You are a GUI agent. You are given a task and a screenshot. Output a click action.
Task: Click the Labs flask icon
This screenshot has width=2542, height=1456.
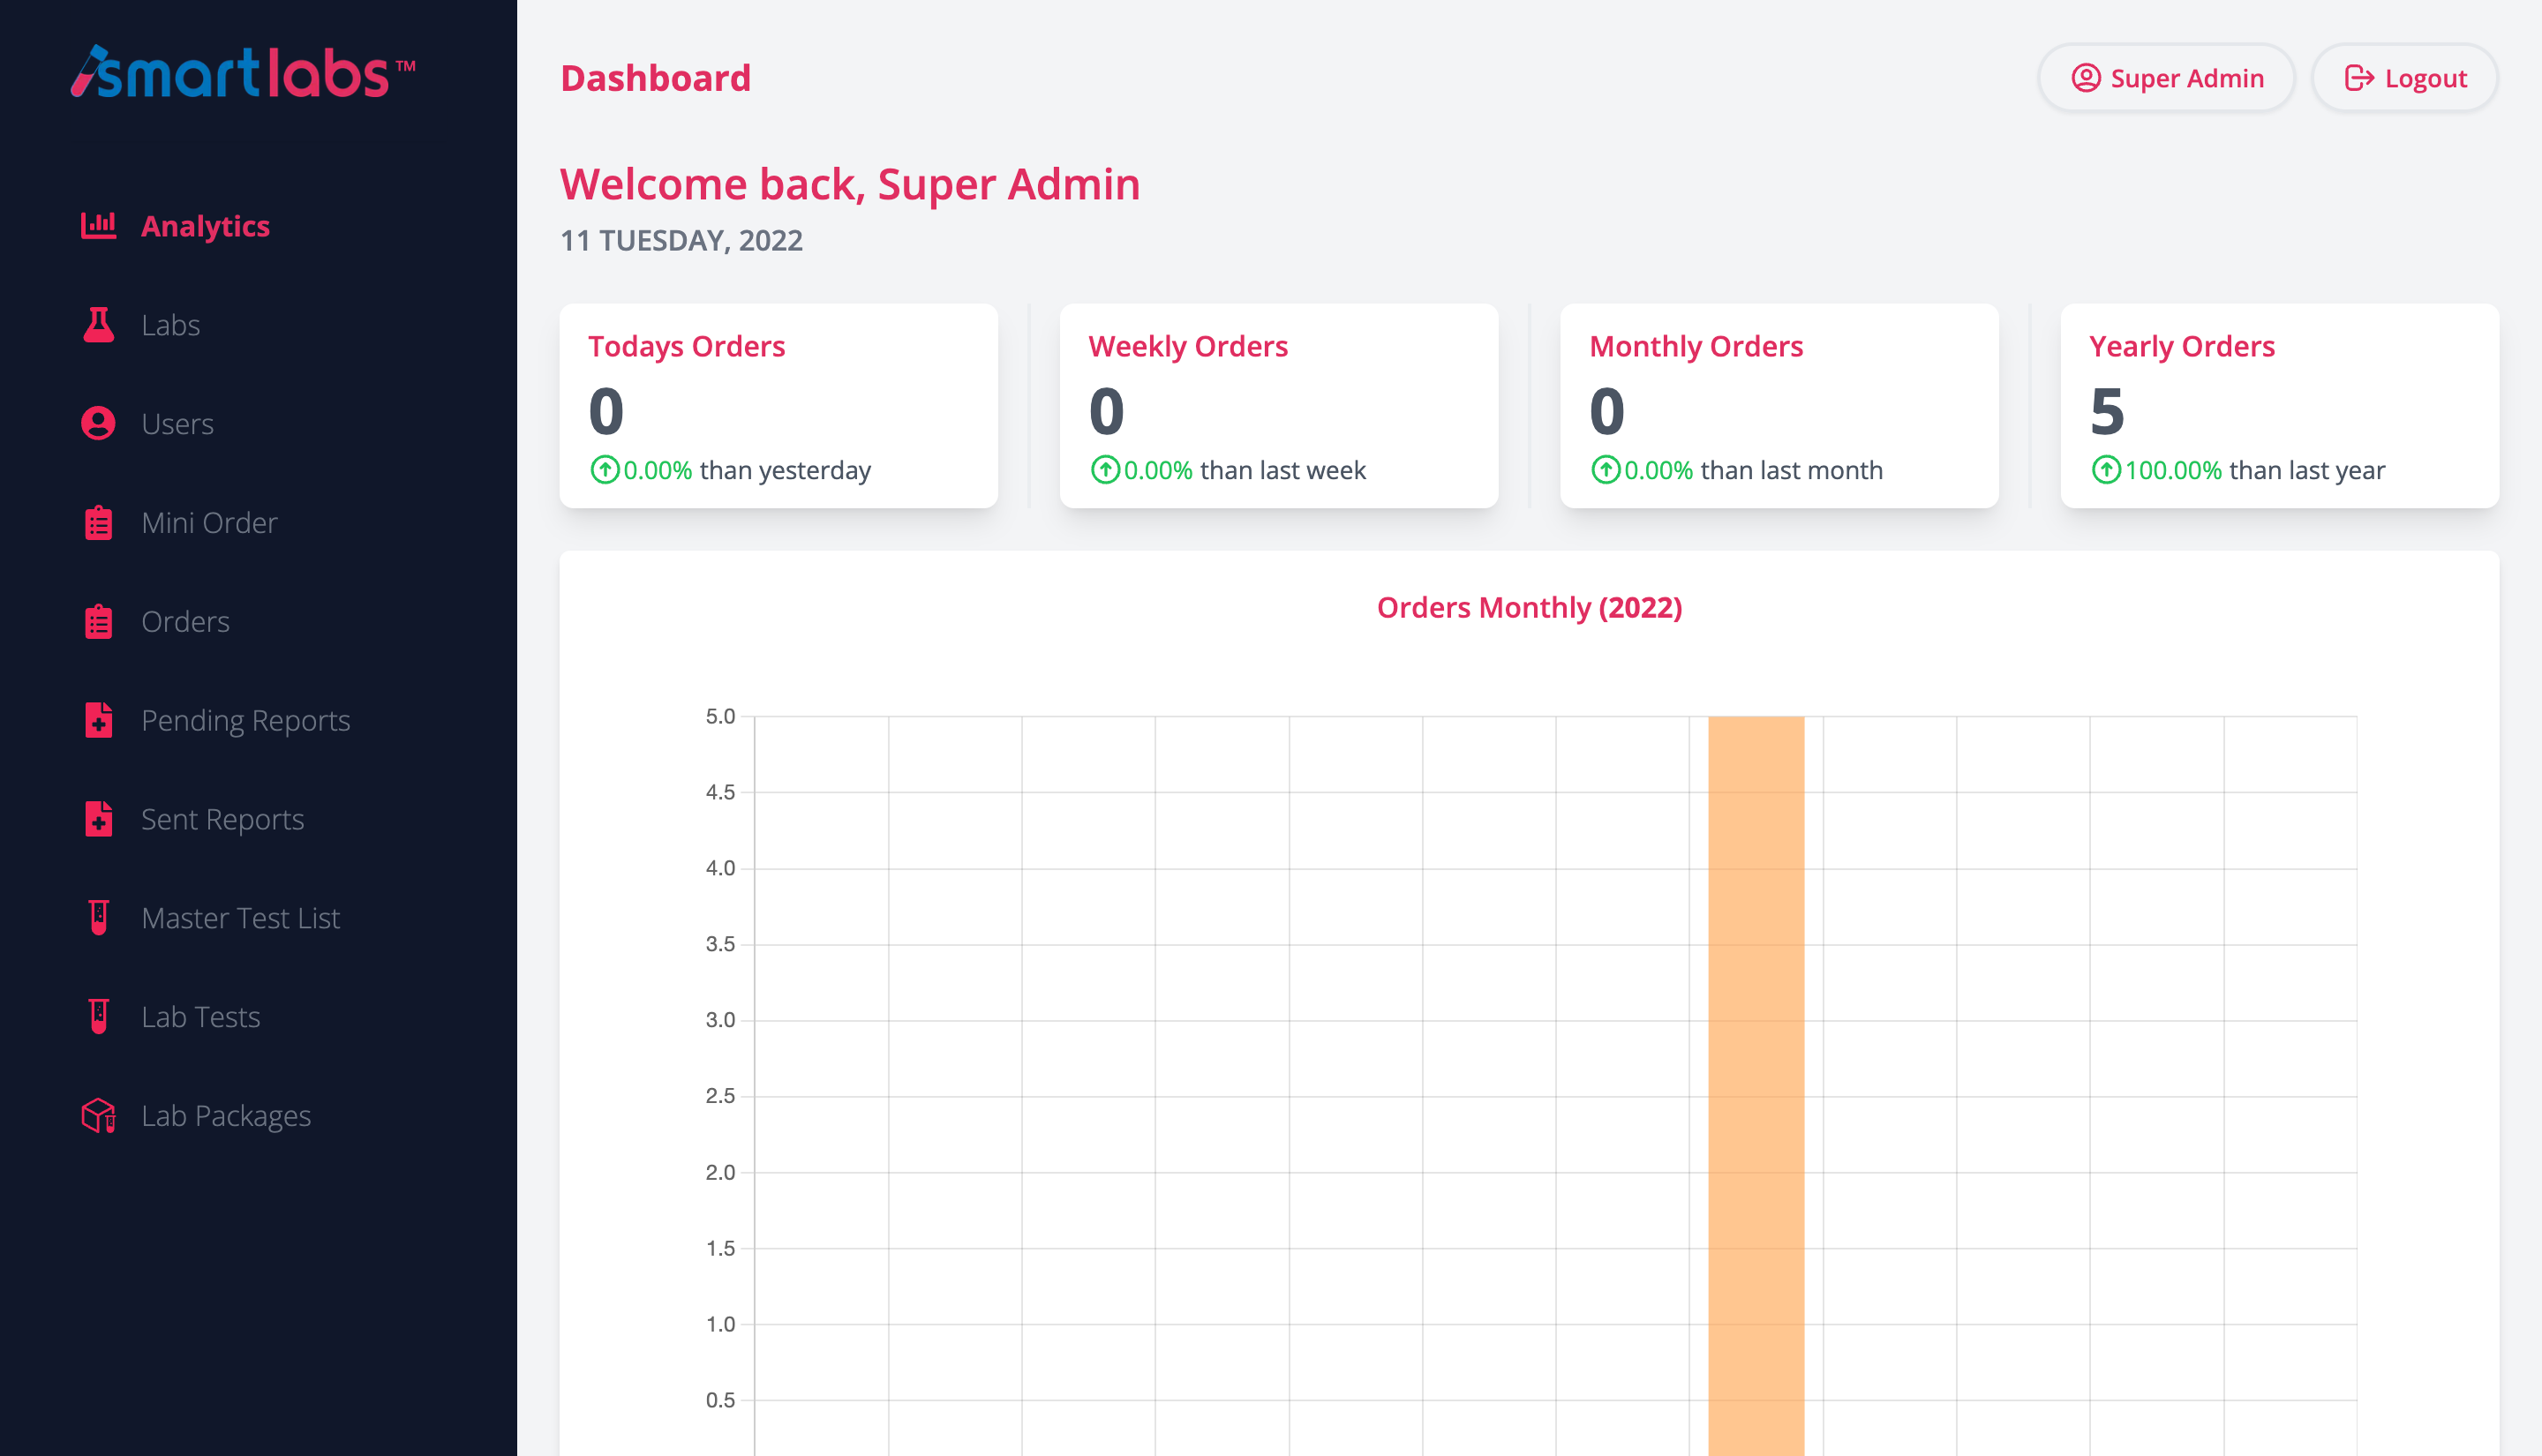tap(98, 325)
